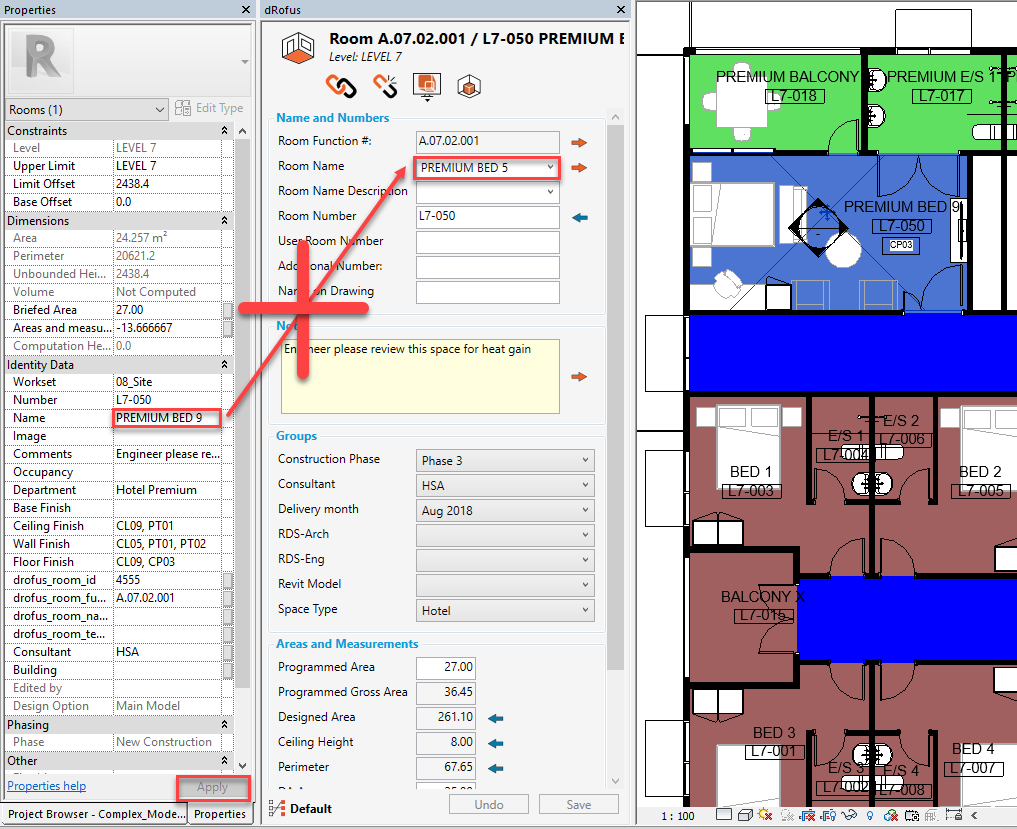Open the Room Name dropdown

[x=550, y=167]
